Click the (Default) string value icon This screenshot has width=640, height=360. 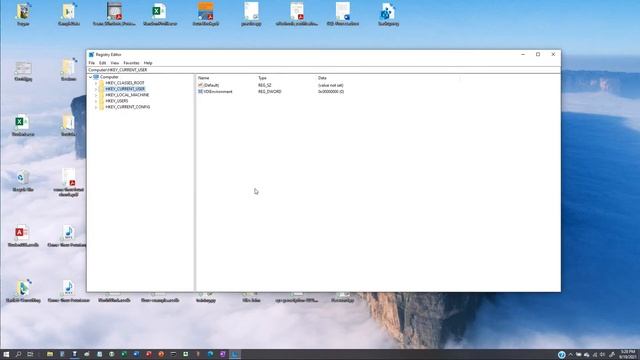(200, 85)
